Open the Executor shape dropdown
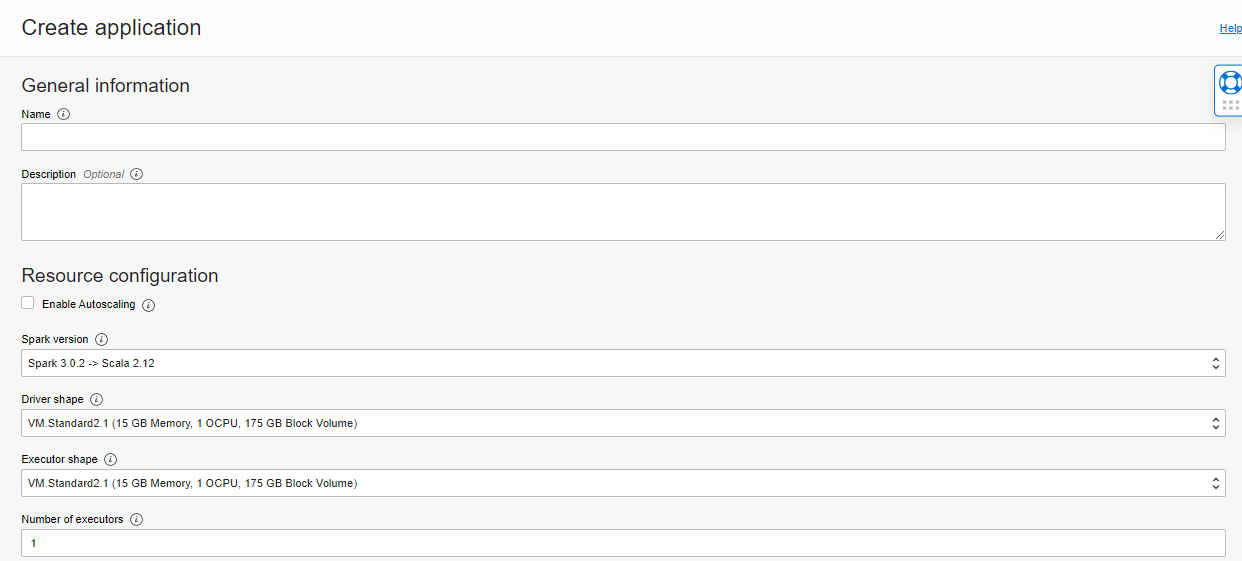Viewport: 1242px width, 561px height. [623, 483]
